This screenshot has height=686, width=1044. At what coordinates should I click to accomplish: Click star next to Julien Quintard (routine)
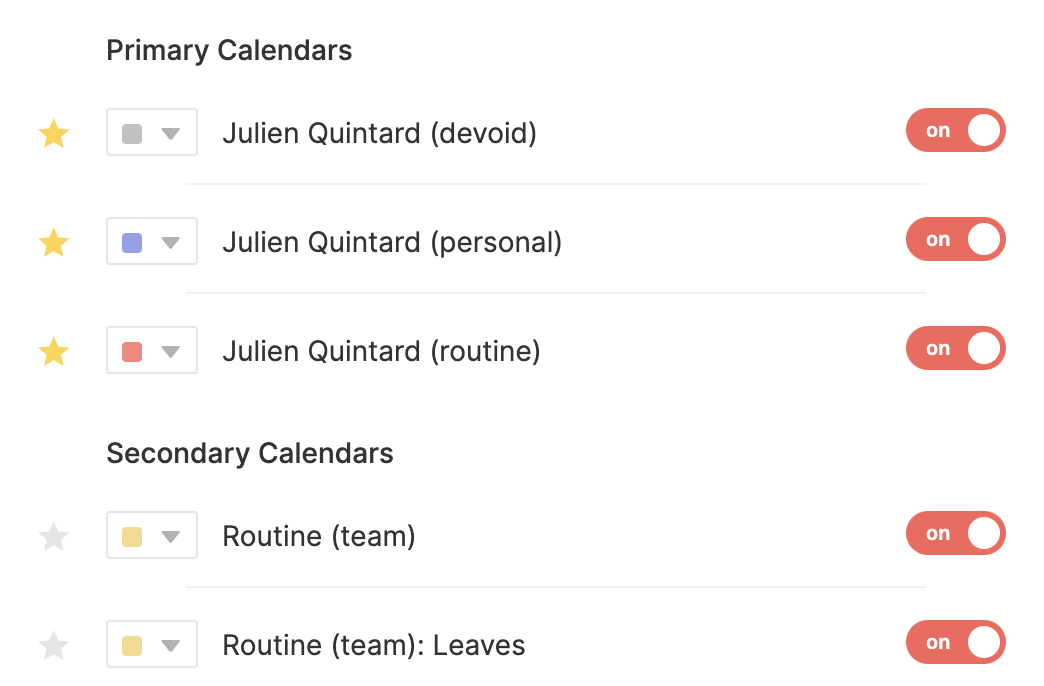(x=53, y=352)
